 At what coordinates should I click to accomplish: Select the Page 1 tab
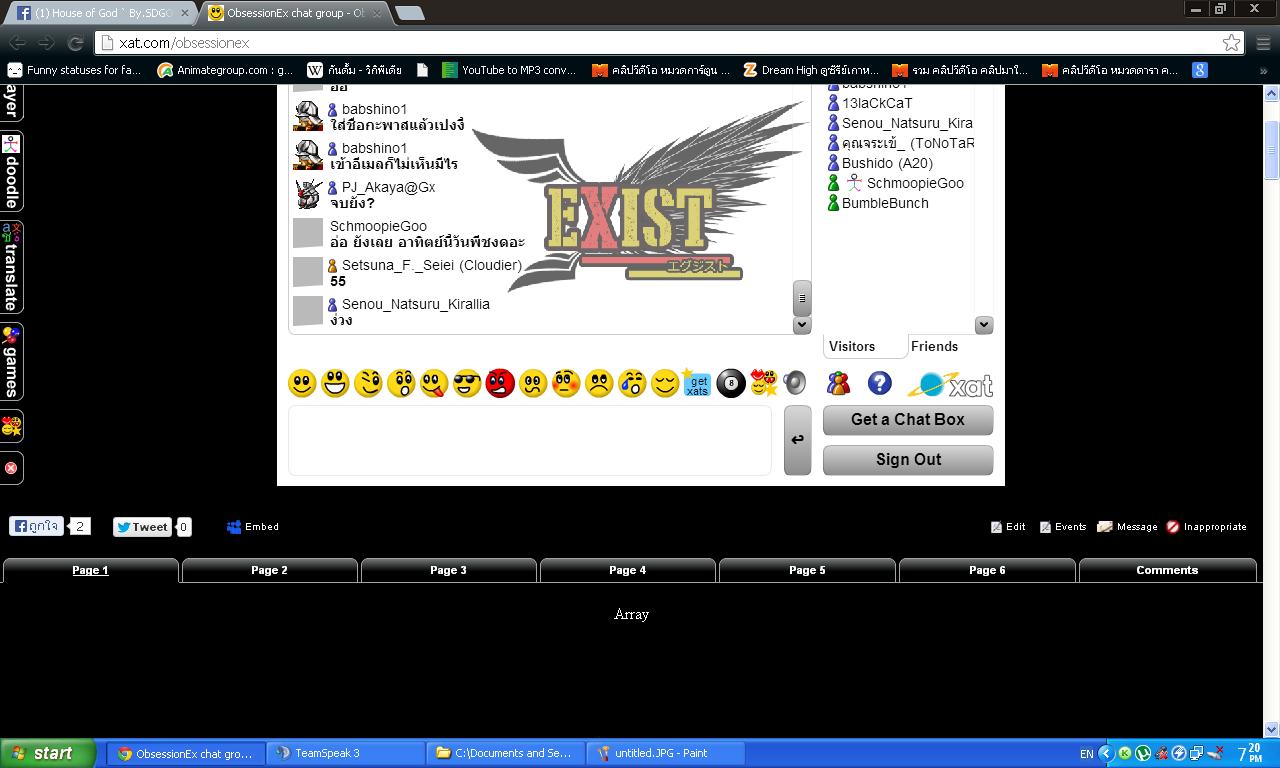point(90,570)
